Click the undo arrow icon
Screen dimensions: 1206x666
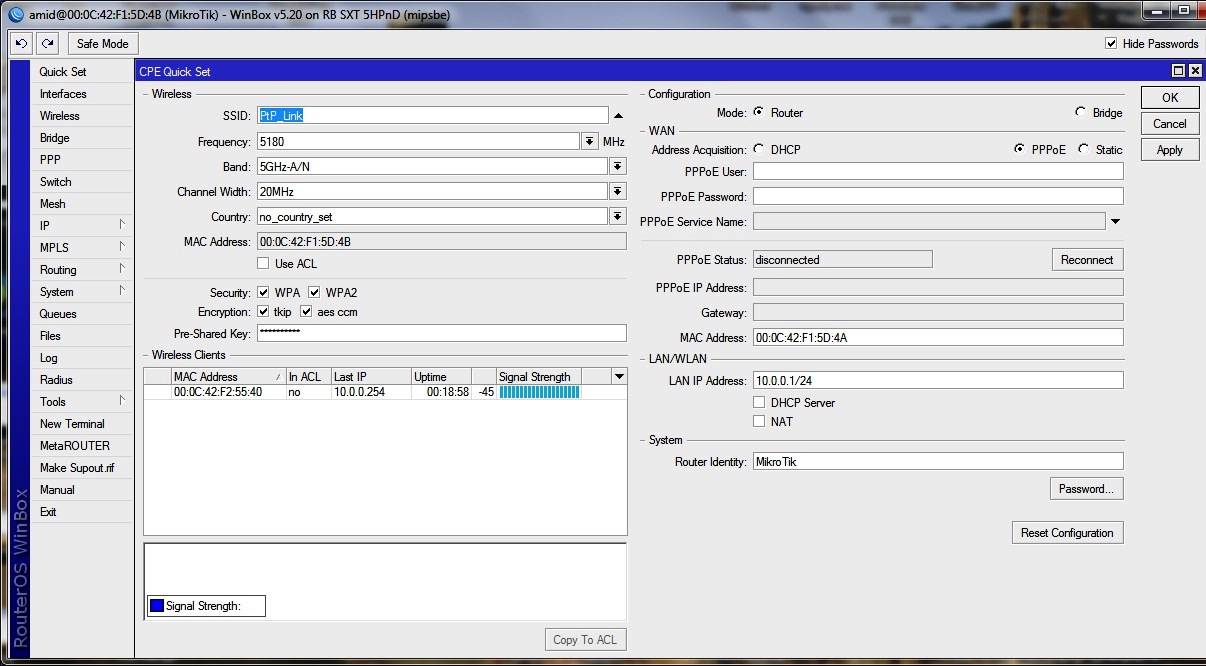pyautogui.click(x=21, y=44)
